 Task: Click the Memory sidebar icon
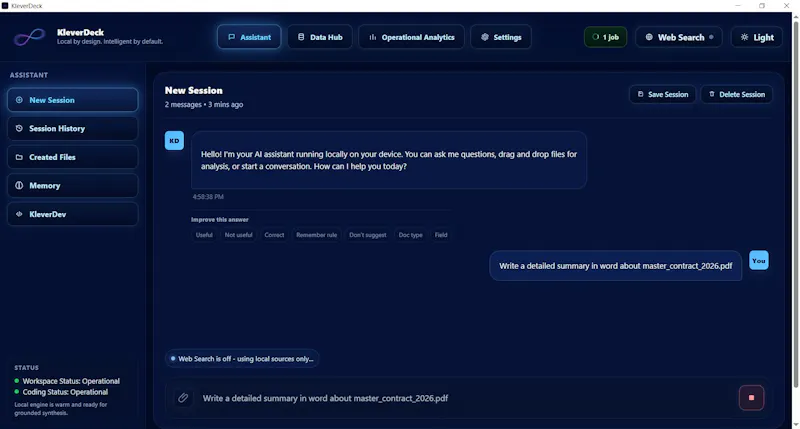pos(19,186)
